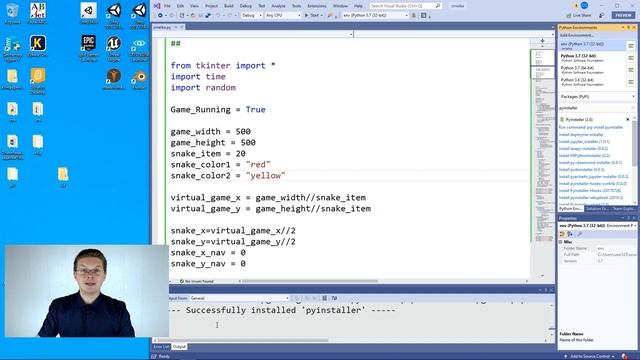Open the env (Python 3.7) environment dropdown
640x360 pixels.
point(375,15)
